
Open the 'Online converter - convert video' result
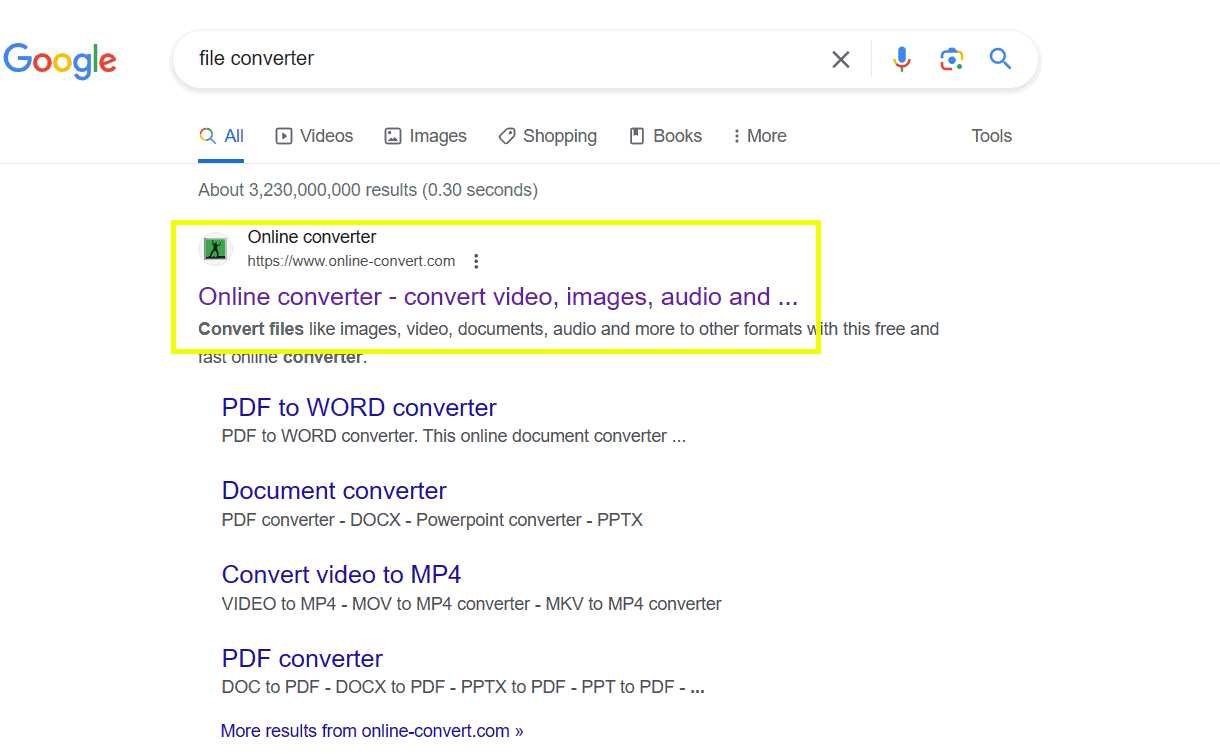tap(498, 297)
